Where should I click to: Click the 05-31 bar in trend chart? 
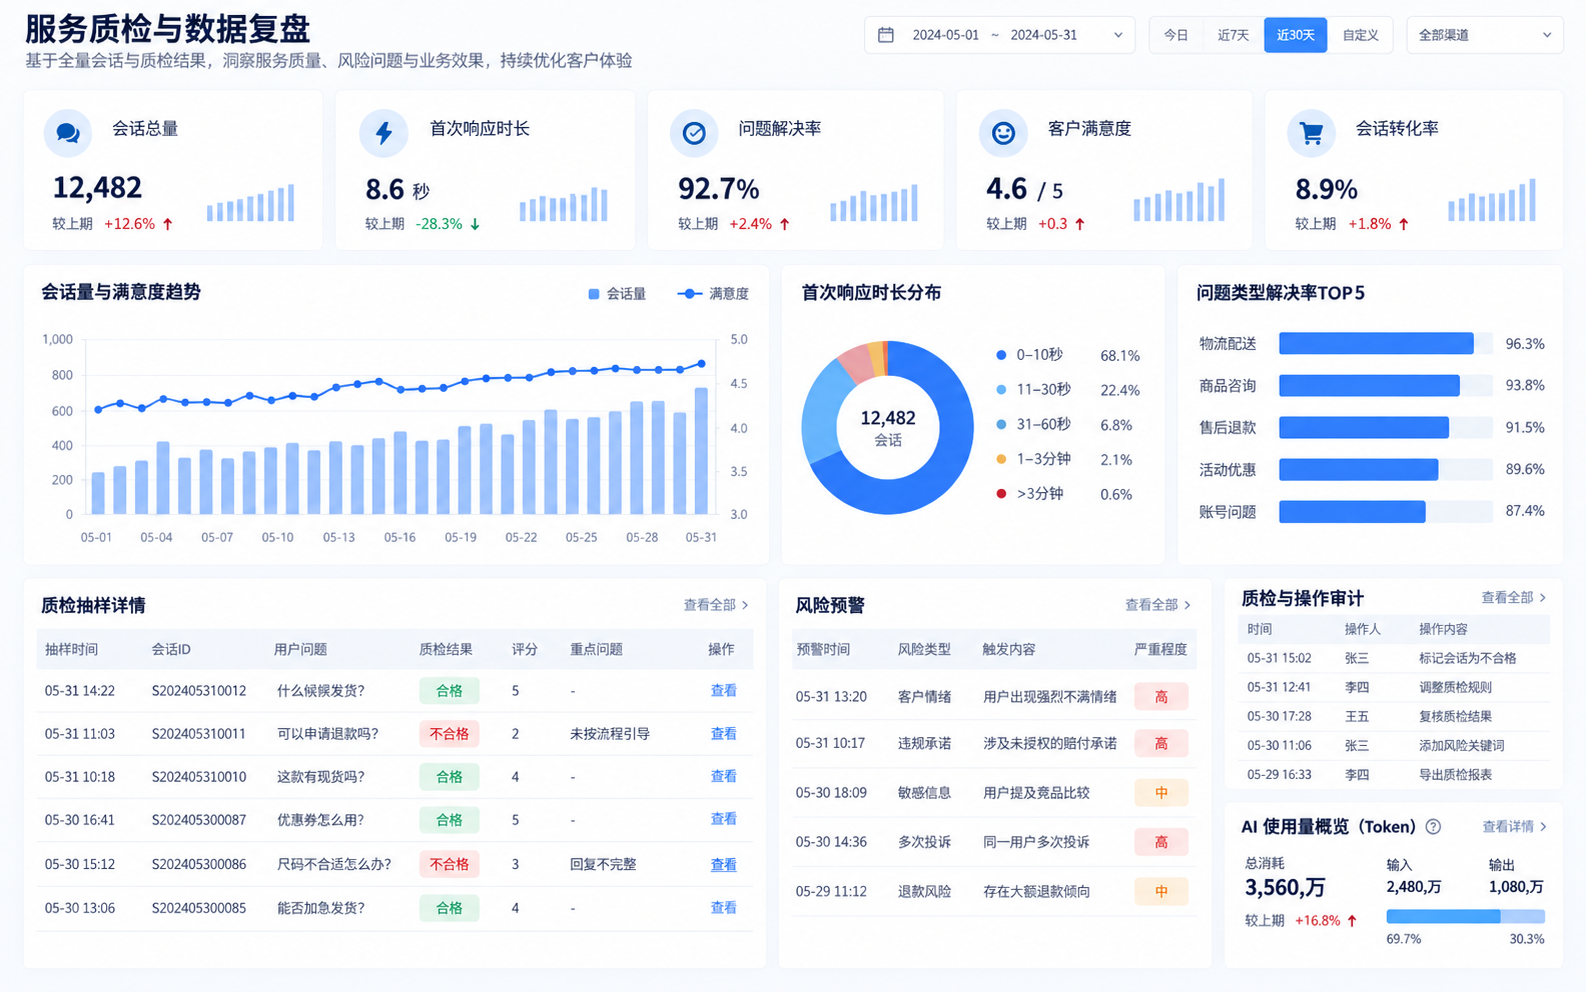(x=702, y=451)
